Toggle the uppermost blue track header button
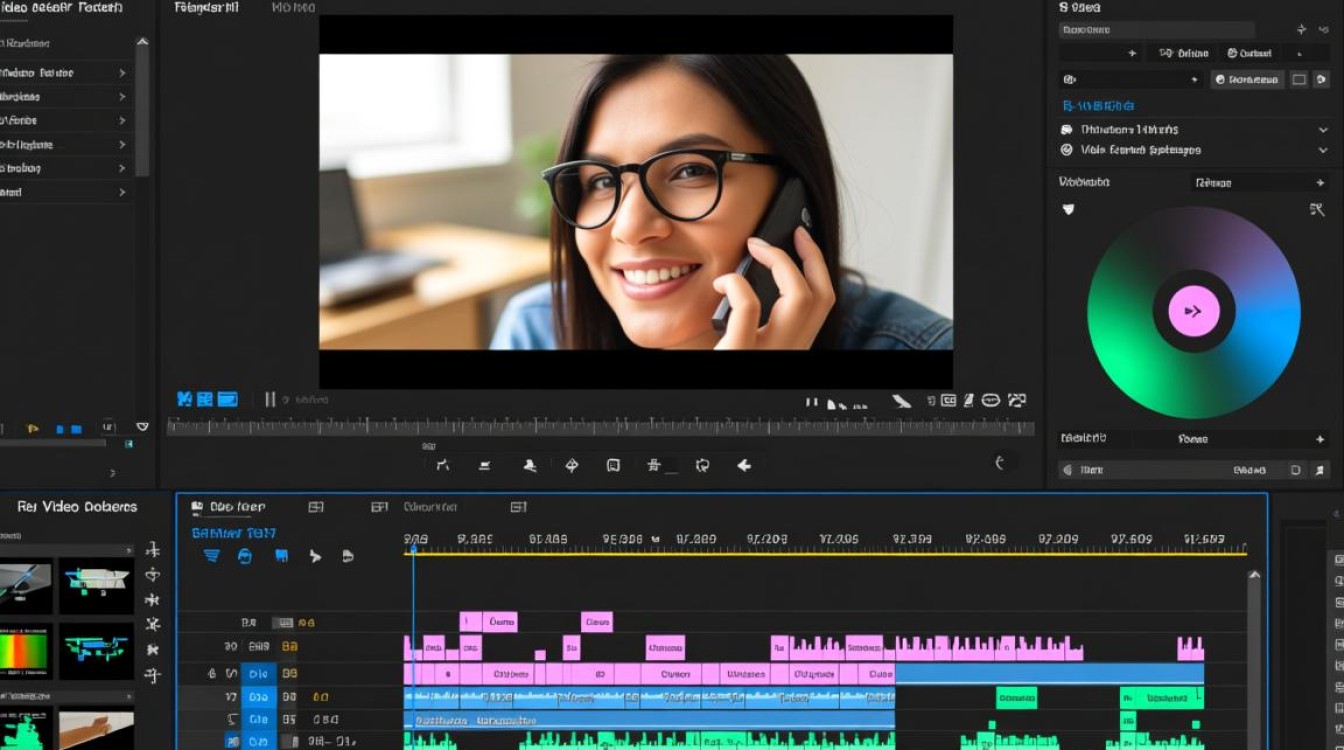The image size is (1344, 750). click(259, 673)
